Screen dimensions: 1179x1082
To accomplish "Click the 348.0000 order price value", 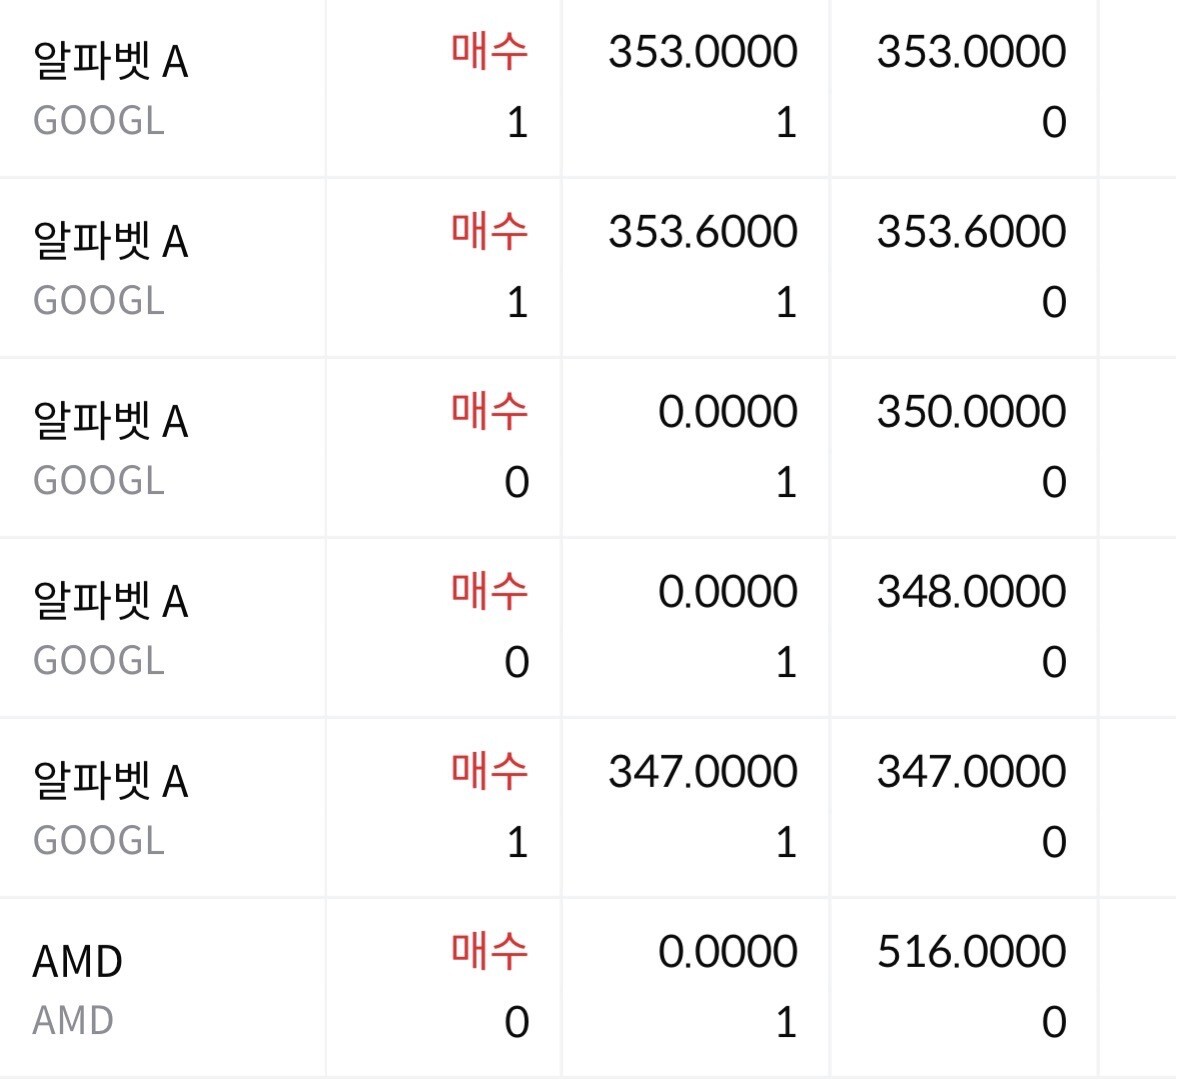I will click(x=971, y=592).
